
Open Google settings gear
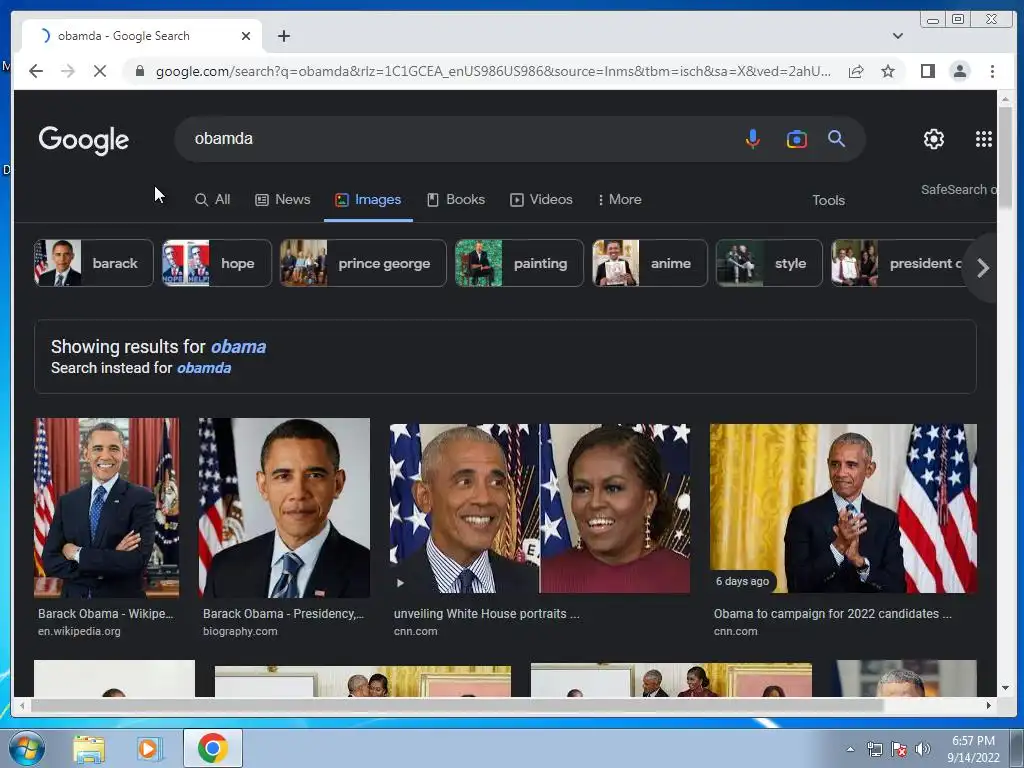(x=933, y=139)
